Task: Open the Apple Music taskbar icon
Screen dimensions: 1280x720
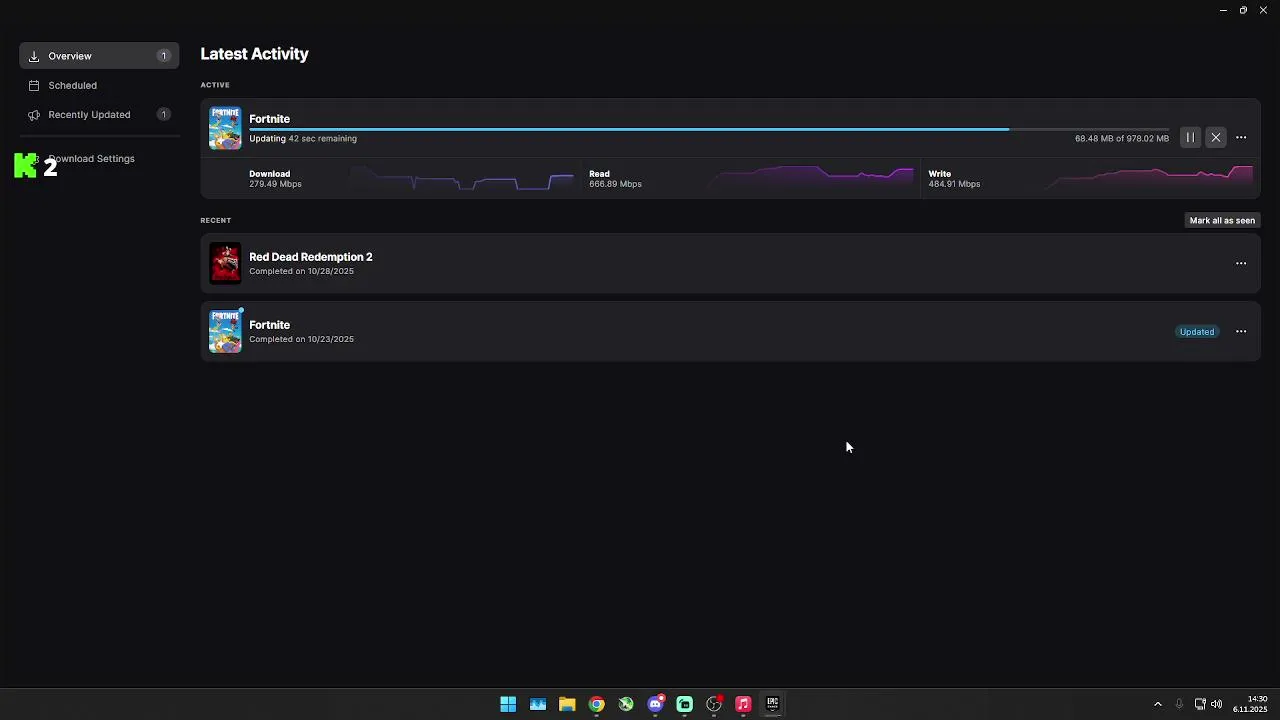Action: [743, 704]
